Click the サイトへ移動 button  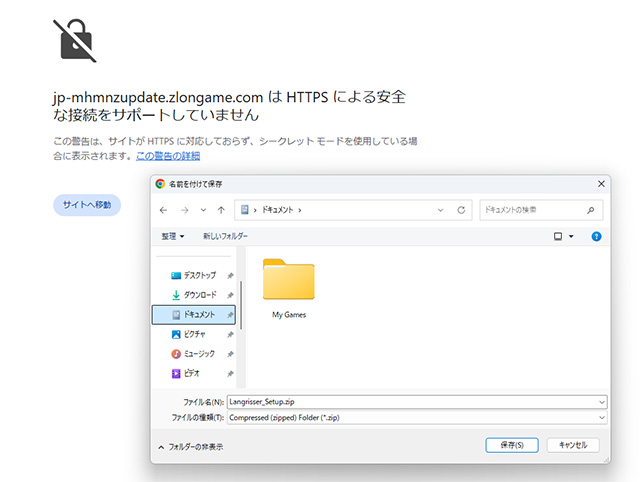coord(87,205)
